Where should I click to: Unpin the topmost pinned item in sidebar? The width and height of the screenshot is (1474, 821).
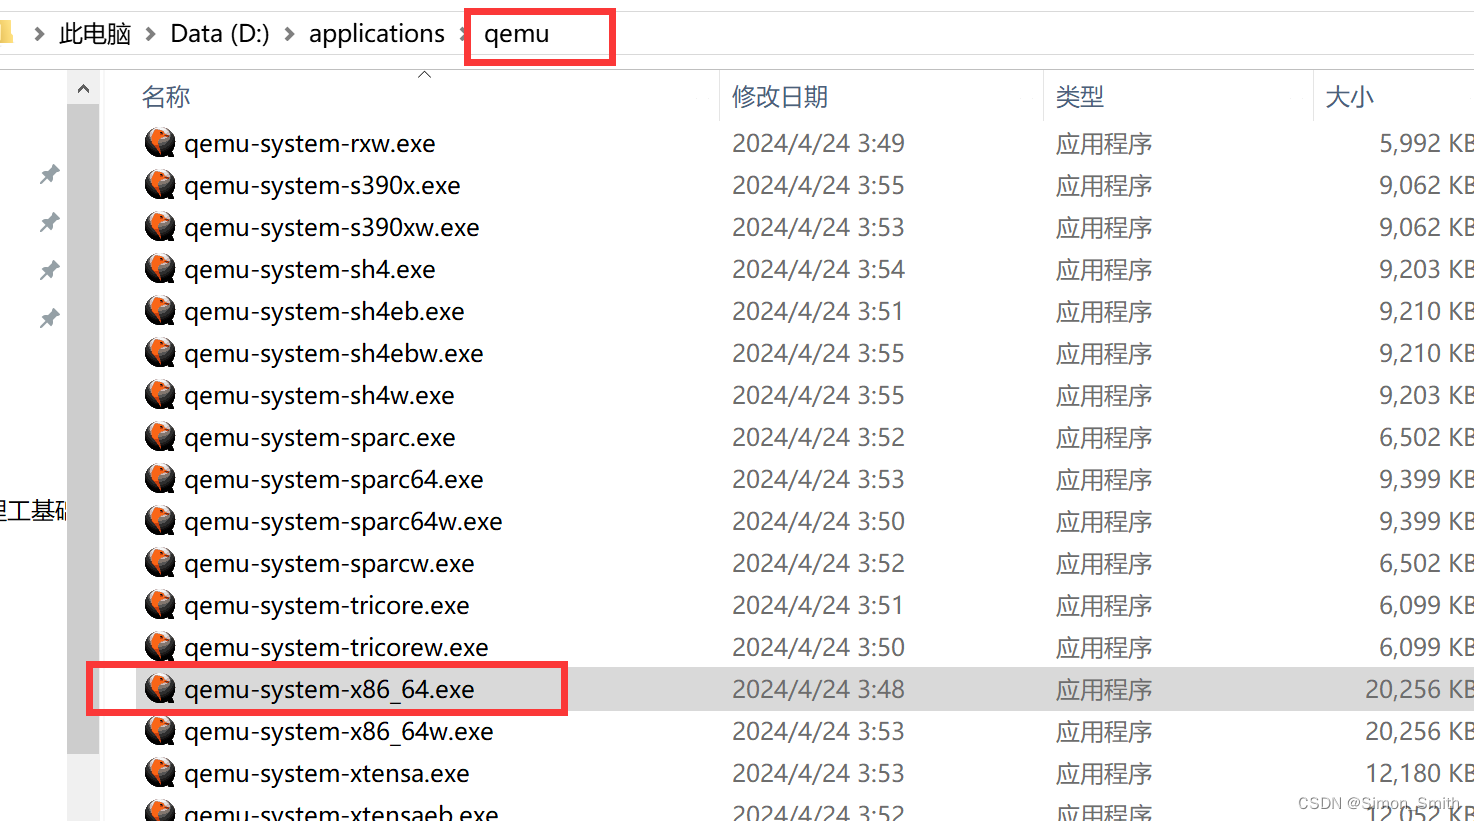pos(48,174)
